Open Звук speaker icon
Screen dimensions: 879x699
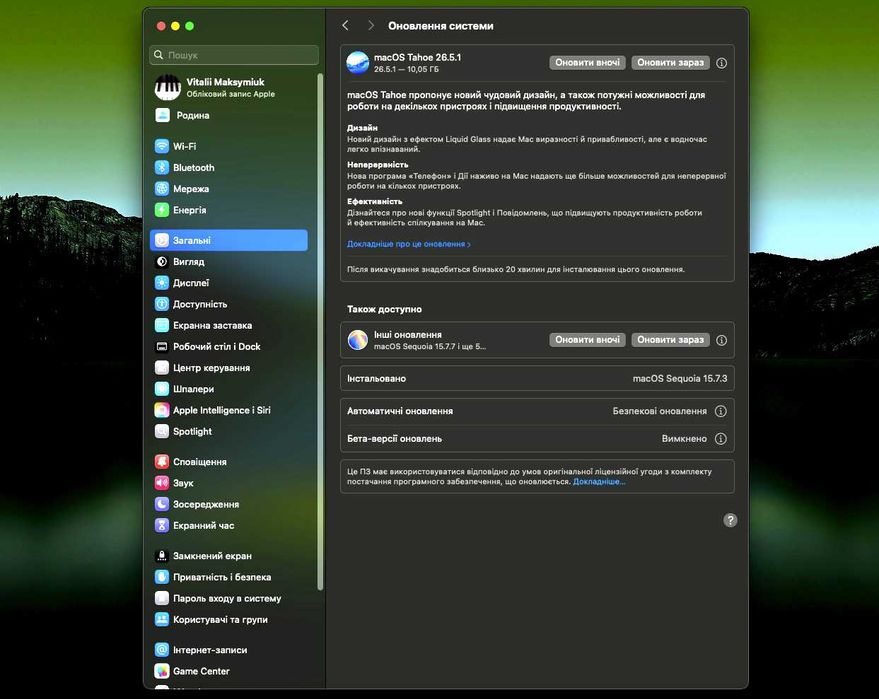click(161, 483)
